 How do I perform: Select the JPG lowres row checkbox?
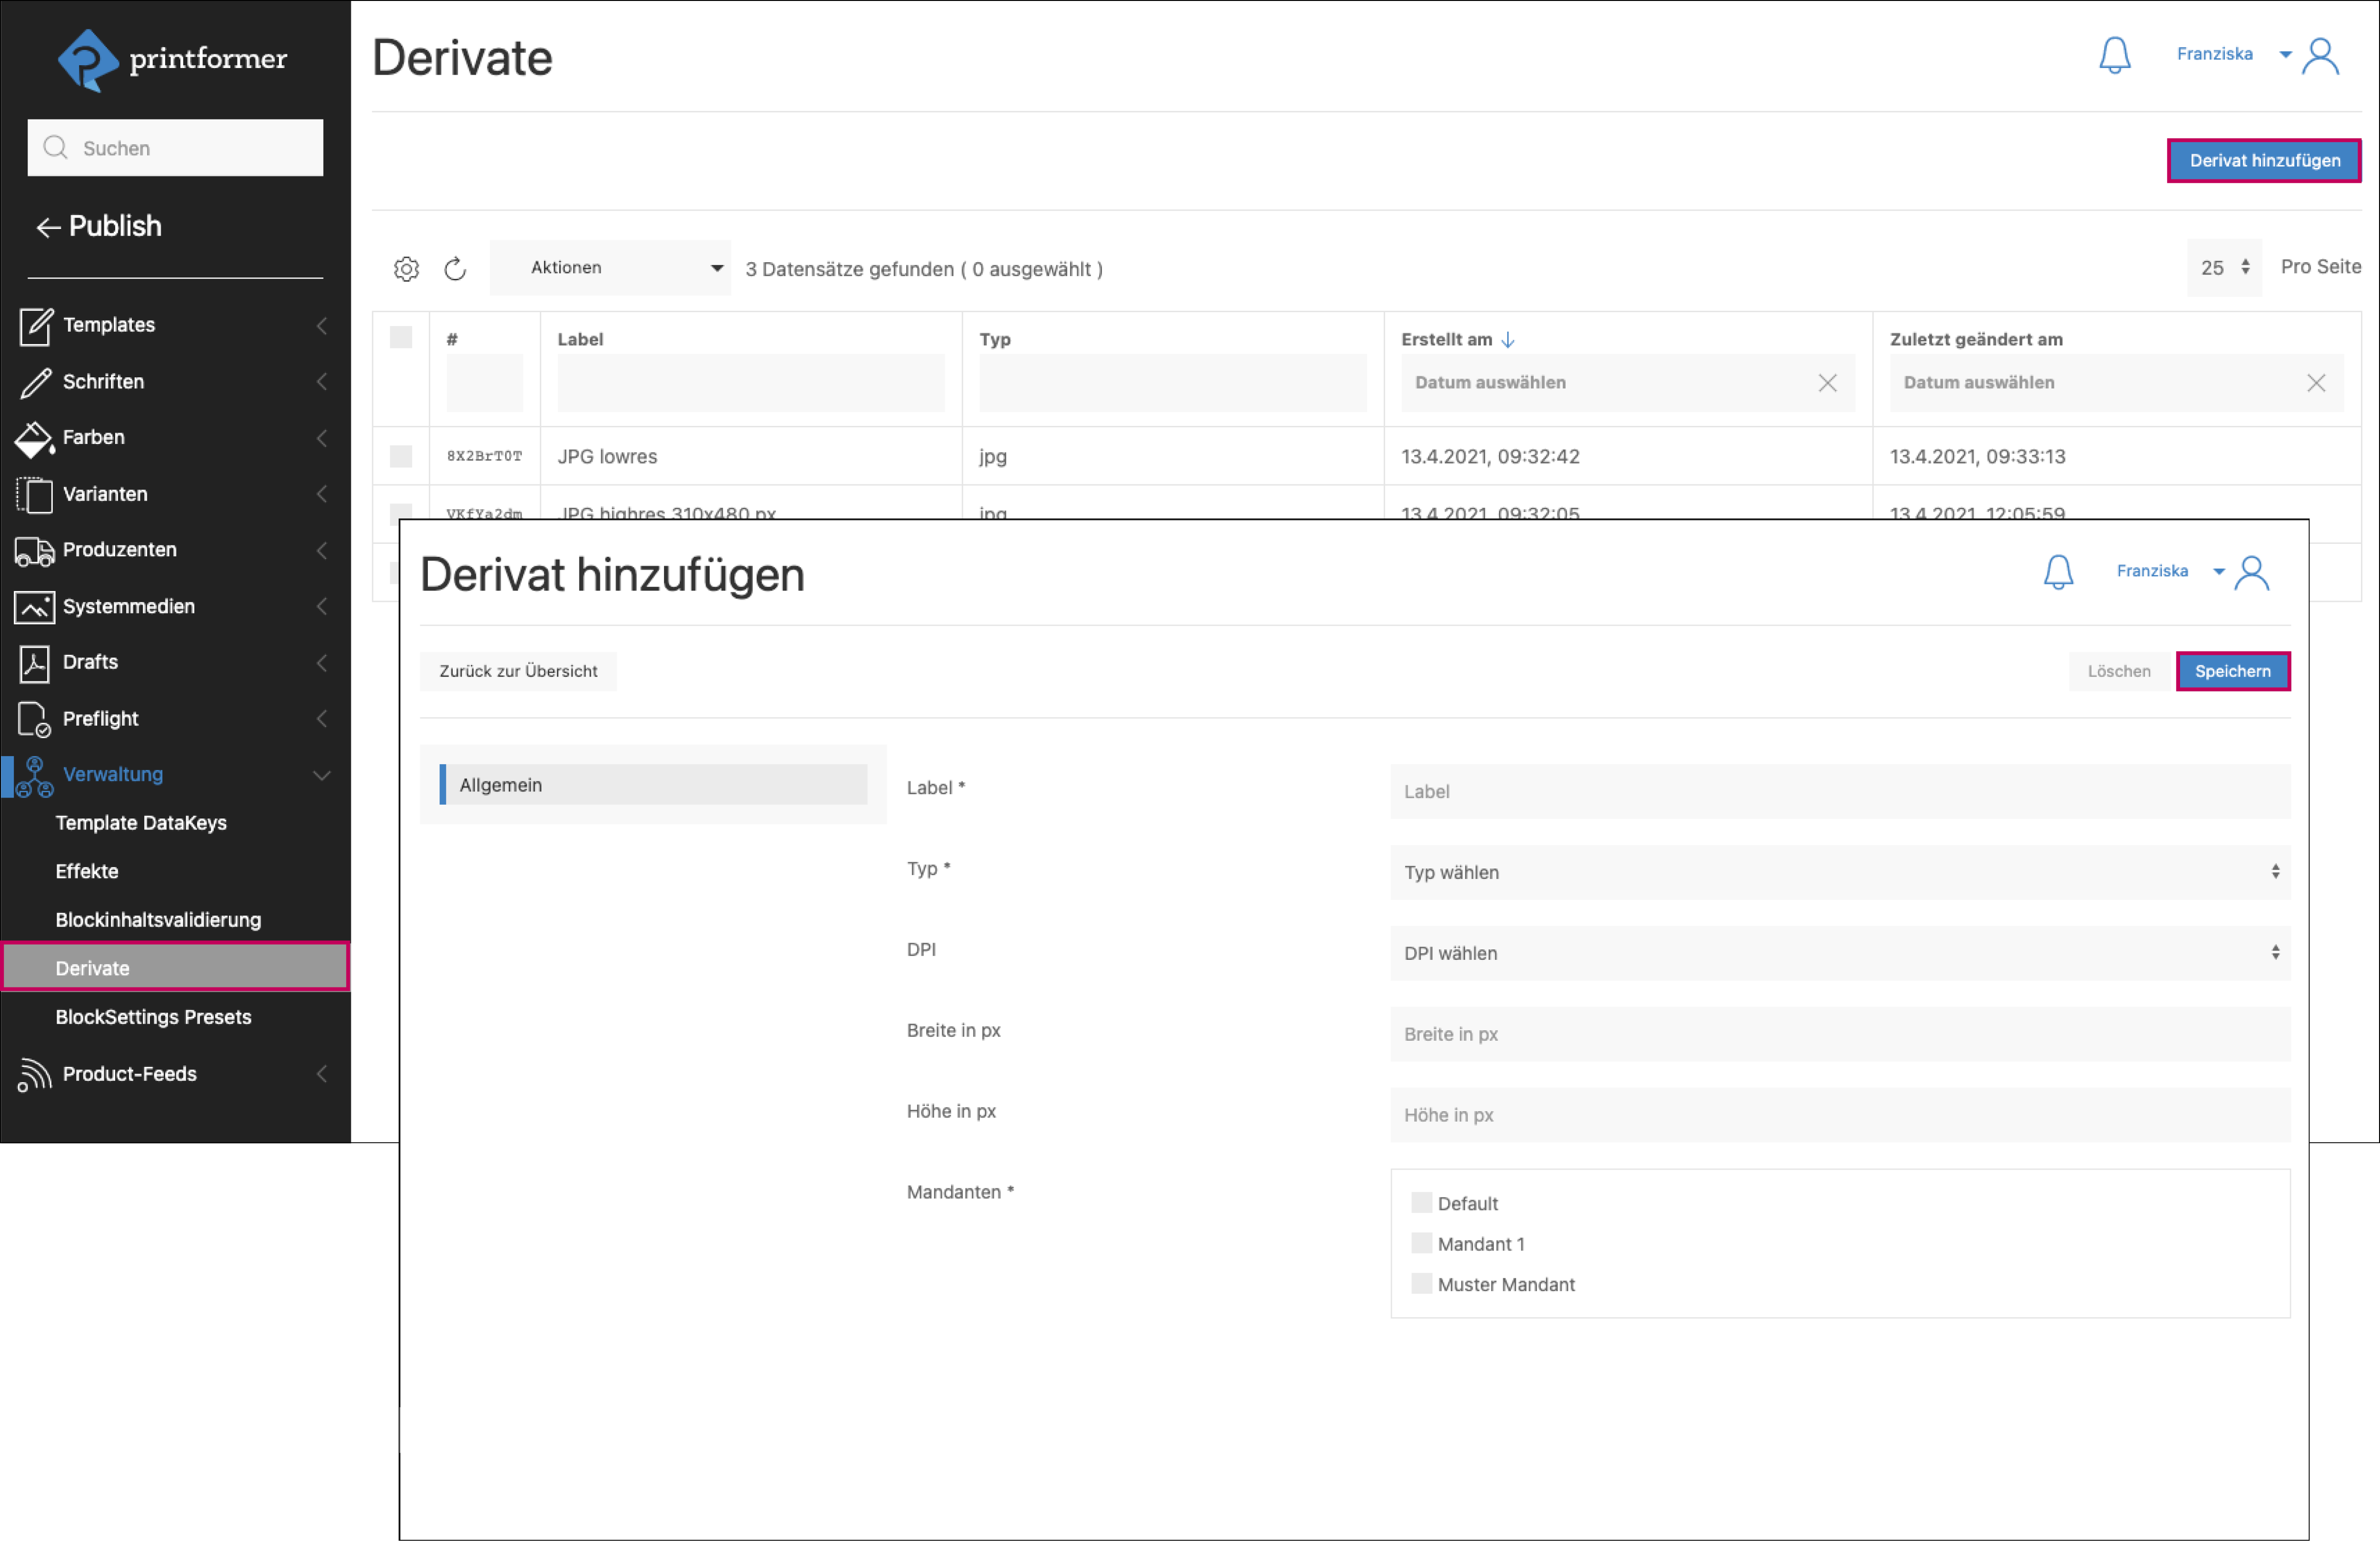click(x=401, y=457)
